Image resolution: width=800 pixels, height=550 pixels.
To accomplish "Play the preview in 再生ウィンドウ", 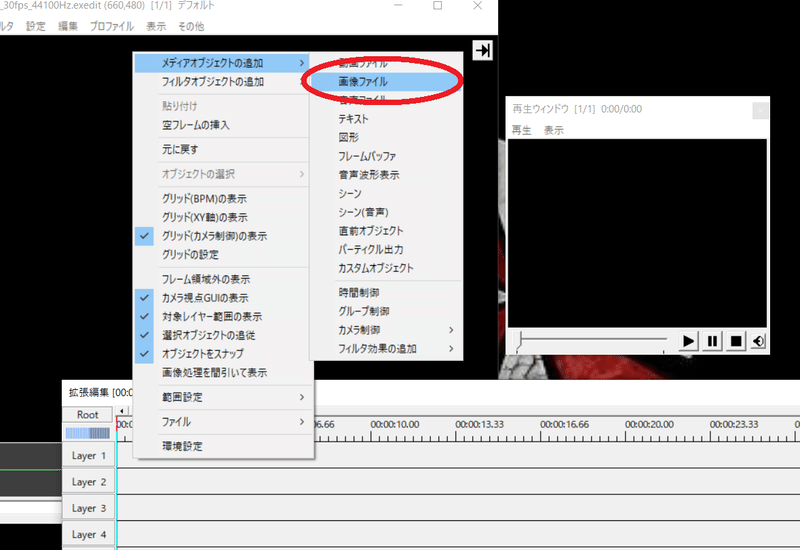I will tap(688, 341).
